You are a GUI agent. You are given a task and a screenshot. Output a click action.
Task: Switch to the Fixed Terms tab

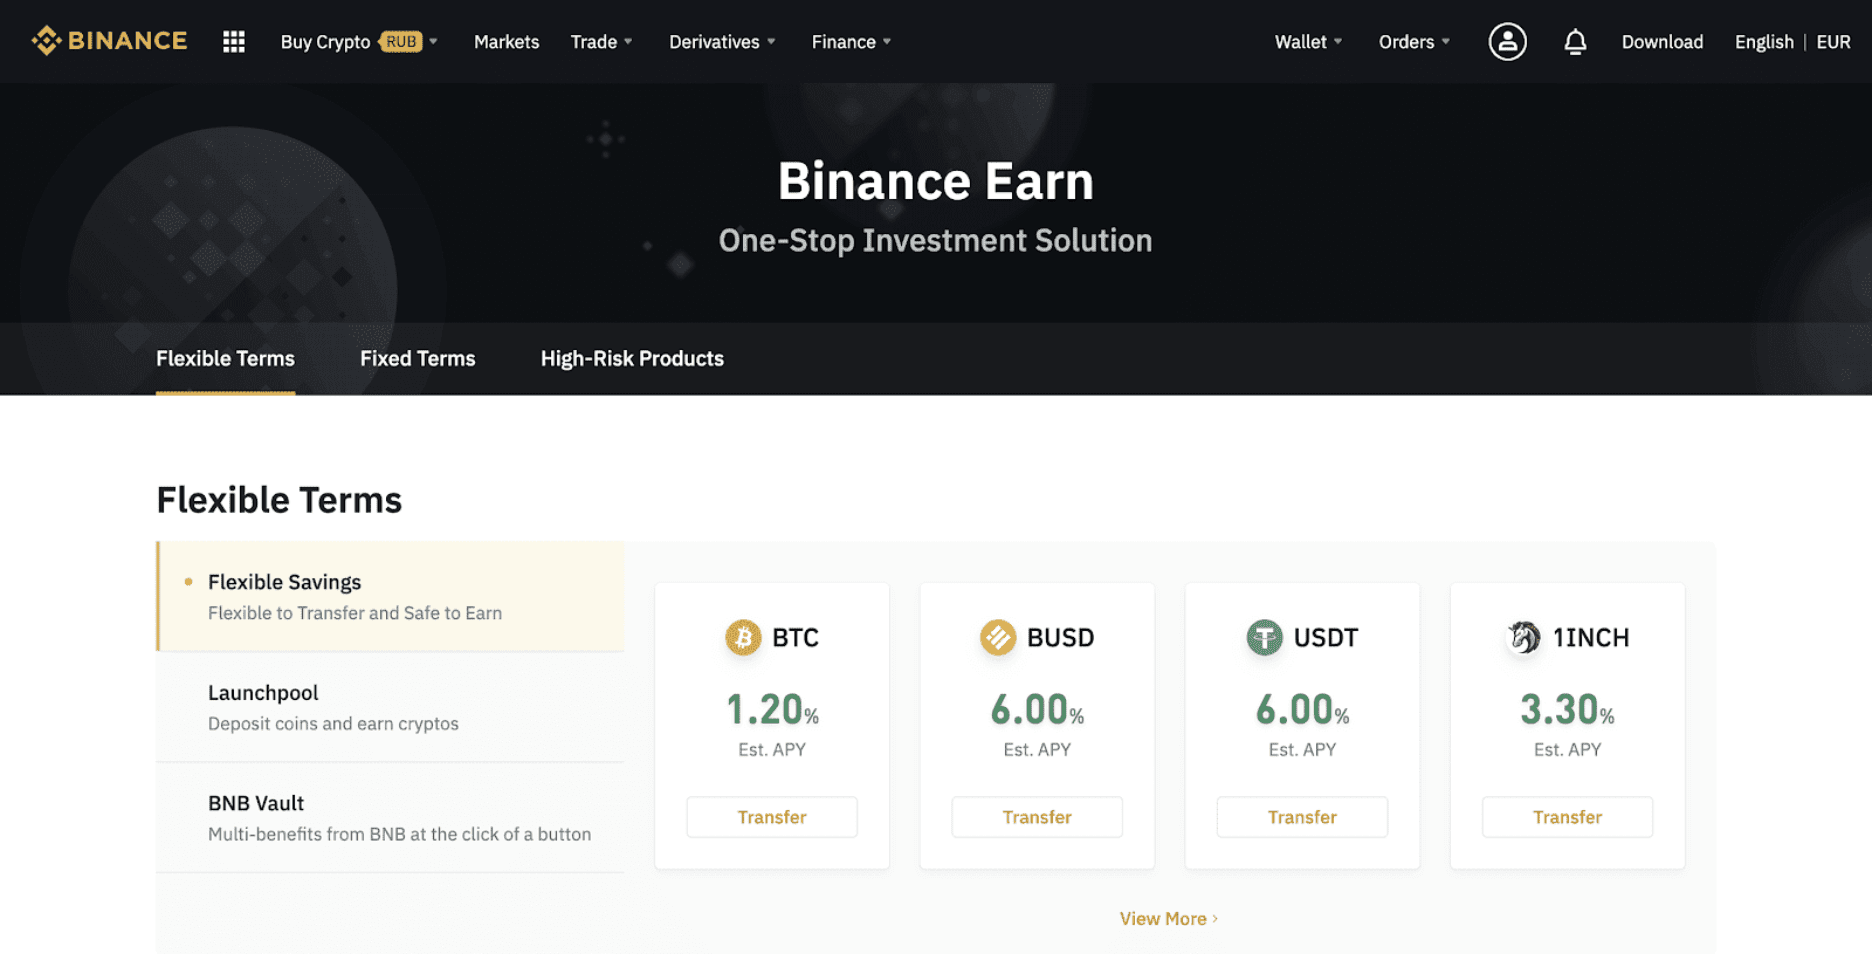pos(417,358)
